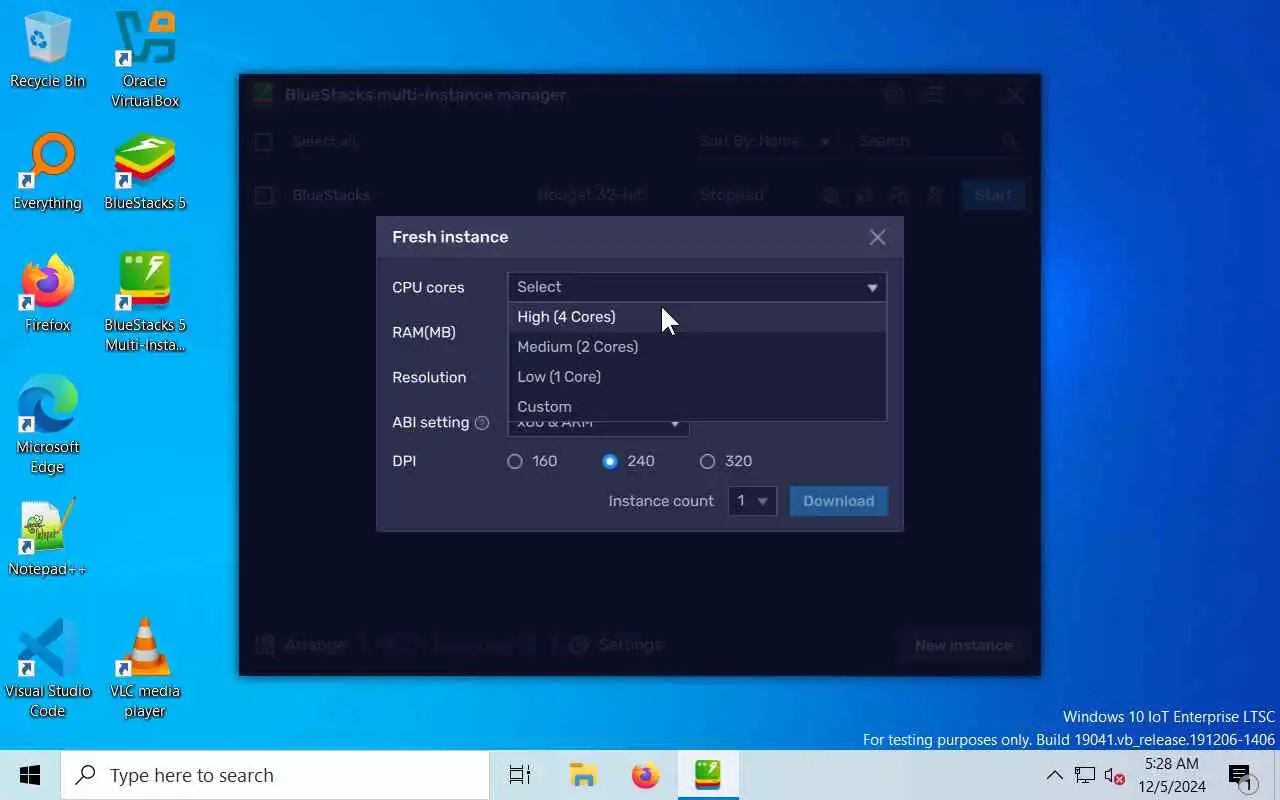Viewport: 1280px width, 800px height.
Task: Expand the ABI setting dropdown arrow
Action: tap(675, 425)
